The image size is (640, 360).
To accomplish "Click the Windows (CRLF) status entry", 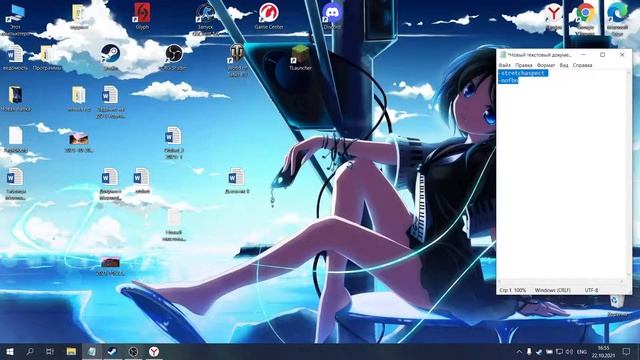I will pos(553,290).
